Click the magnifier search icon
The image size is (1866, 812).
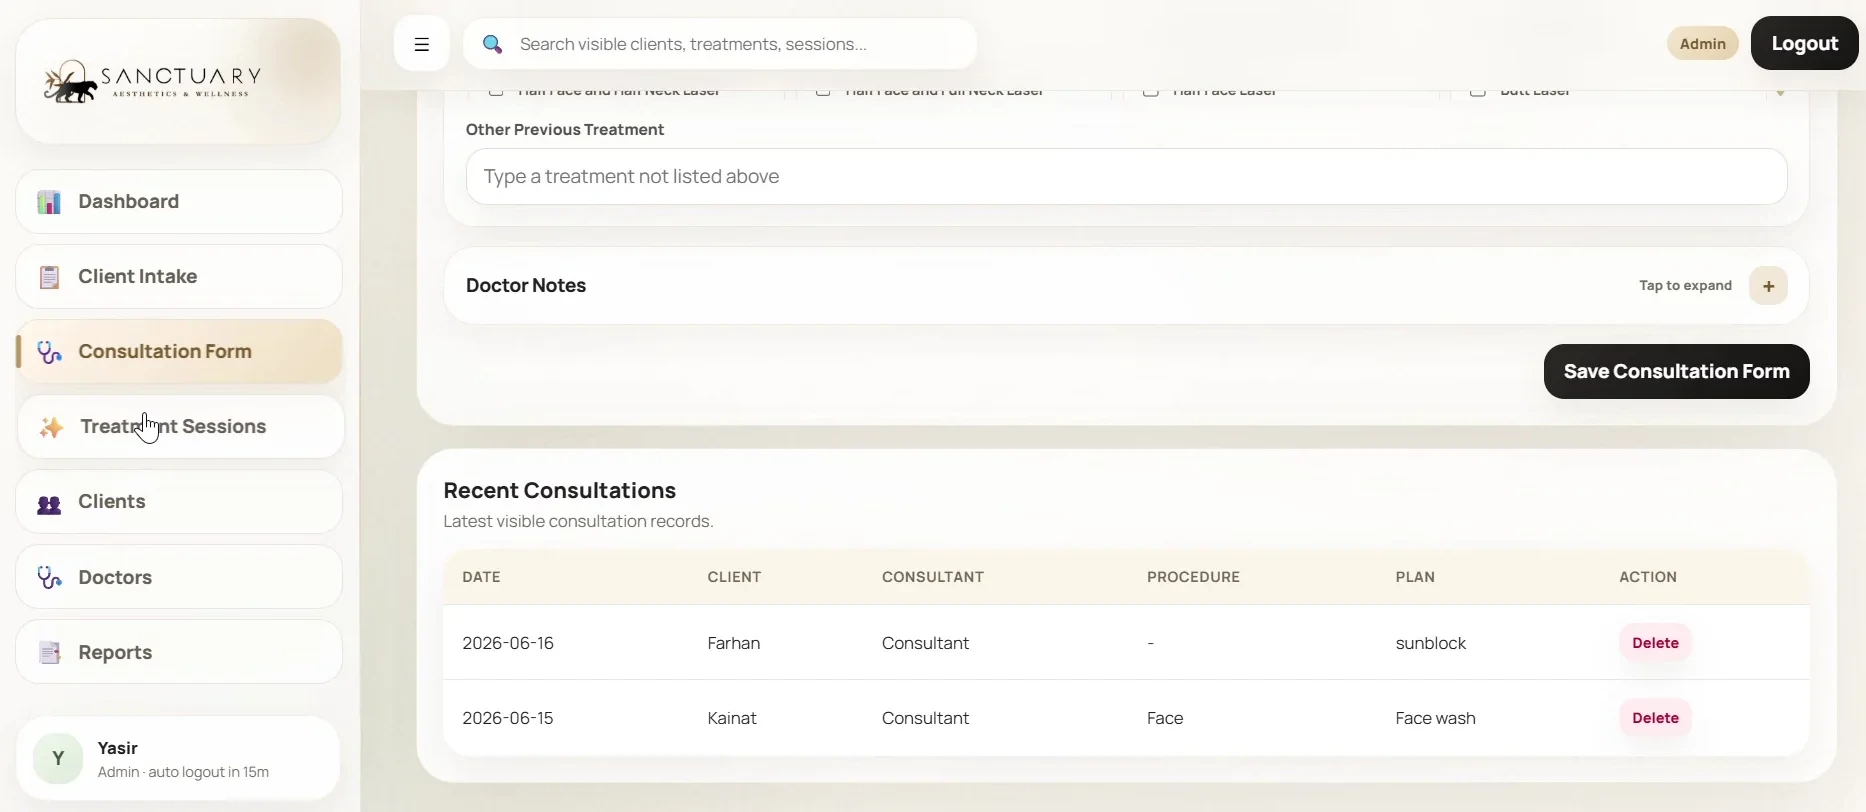pos(492,44)
